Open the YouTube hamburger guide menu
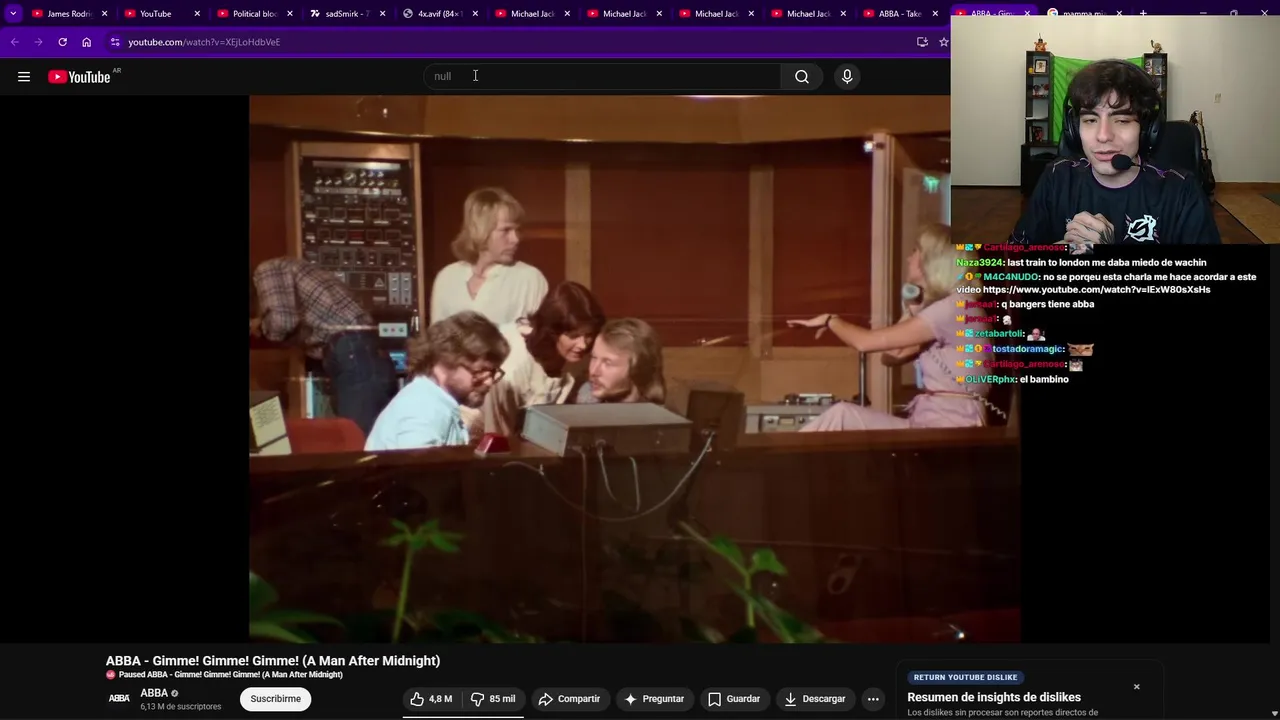Image resolution: width=1280 pixels, height=720 pixels. coord(24,77)
